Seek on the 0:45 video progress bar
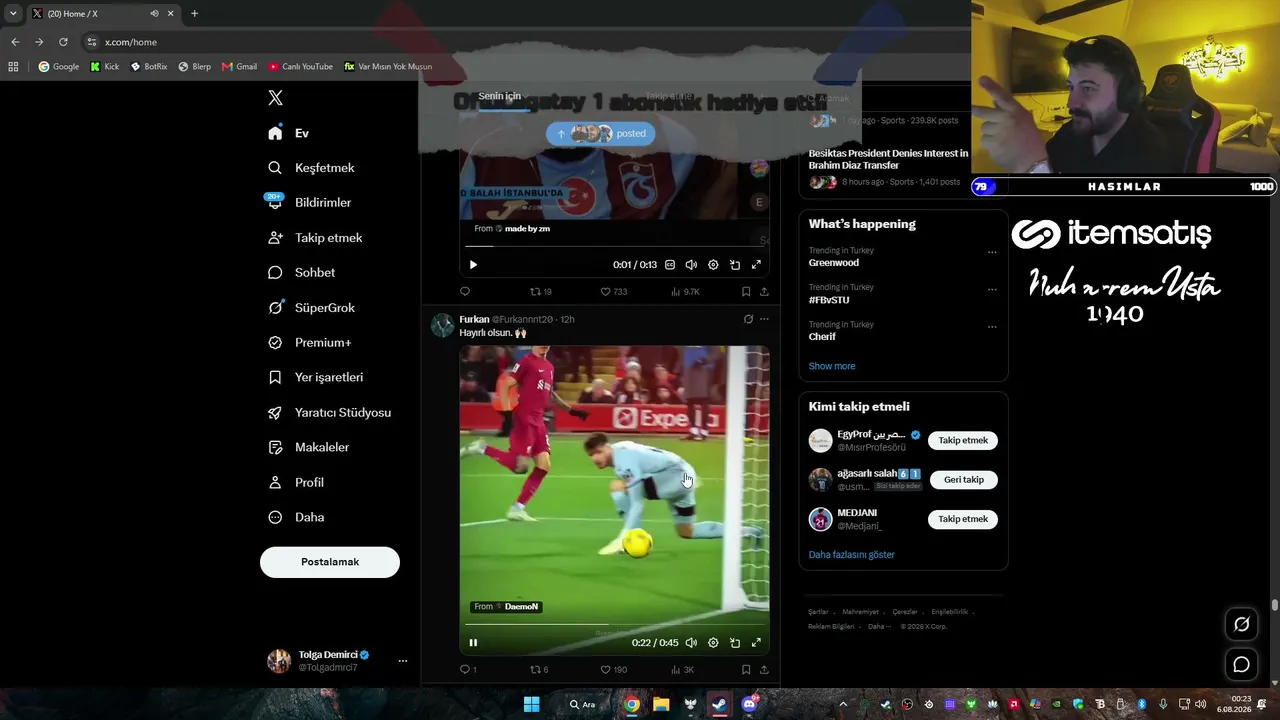The height and width of the screenshot is (720, 1280). (x=614, y=624)
